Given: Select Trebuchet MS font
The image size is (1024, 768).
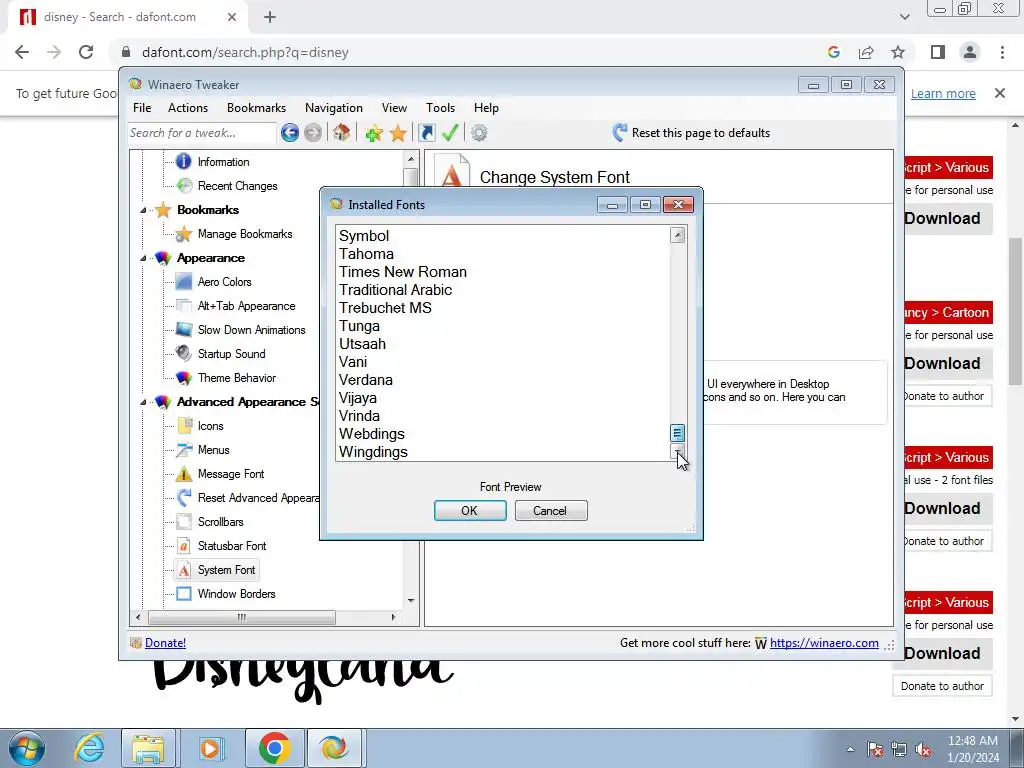Looking at the screenshot, I should pyautogui.click(x=385, y=308).
